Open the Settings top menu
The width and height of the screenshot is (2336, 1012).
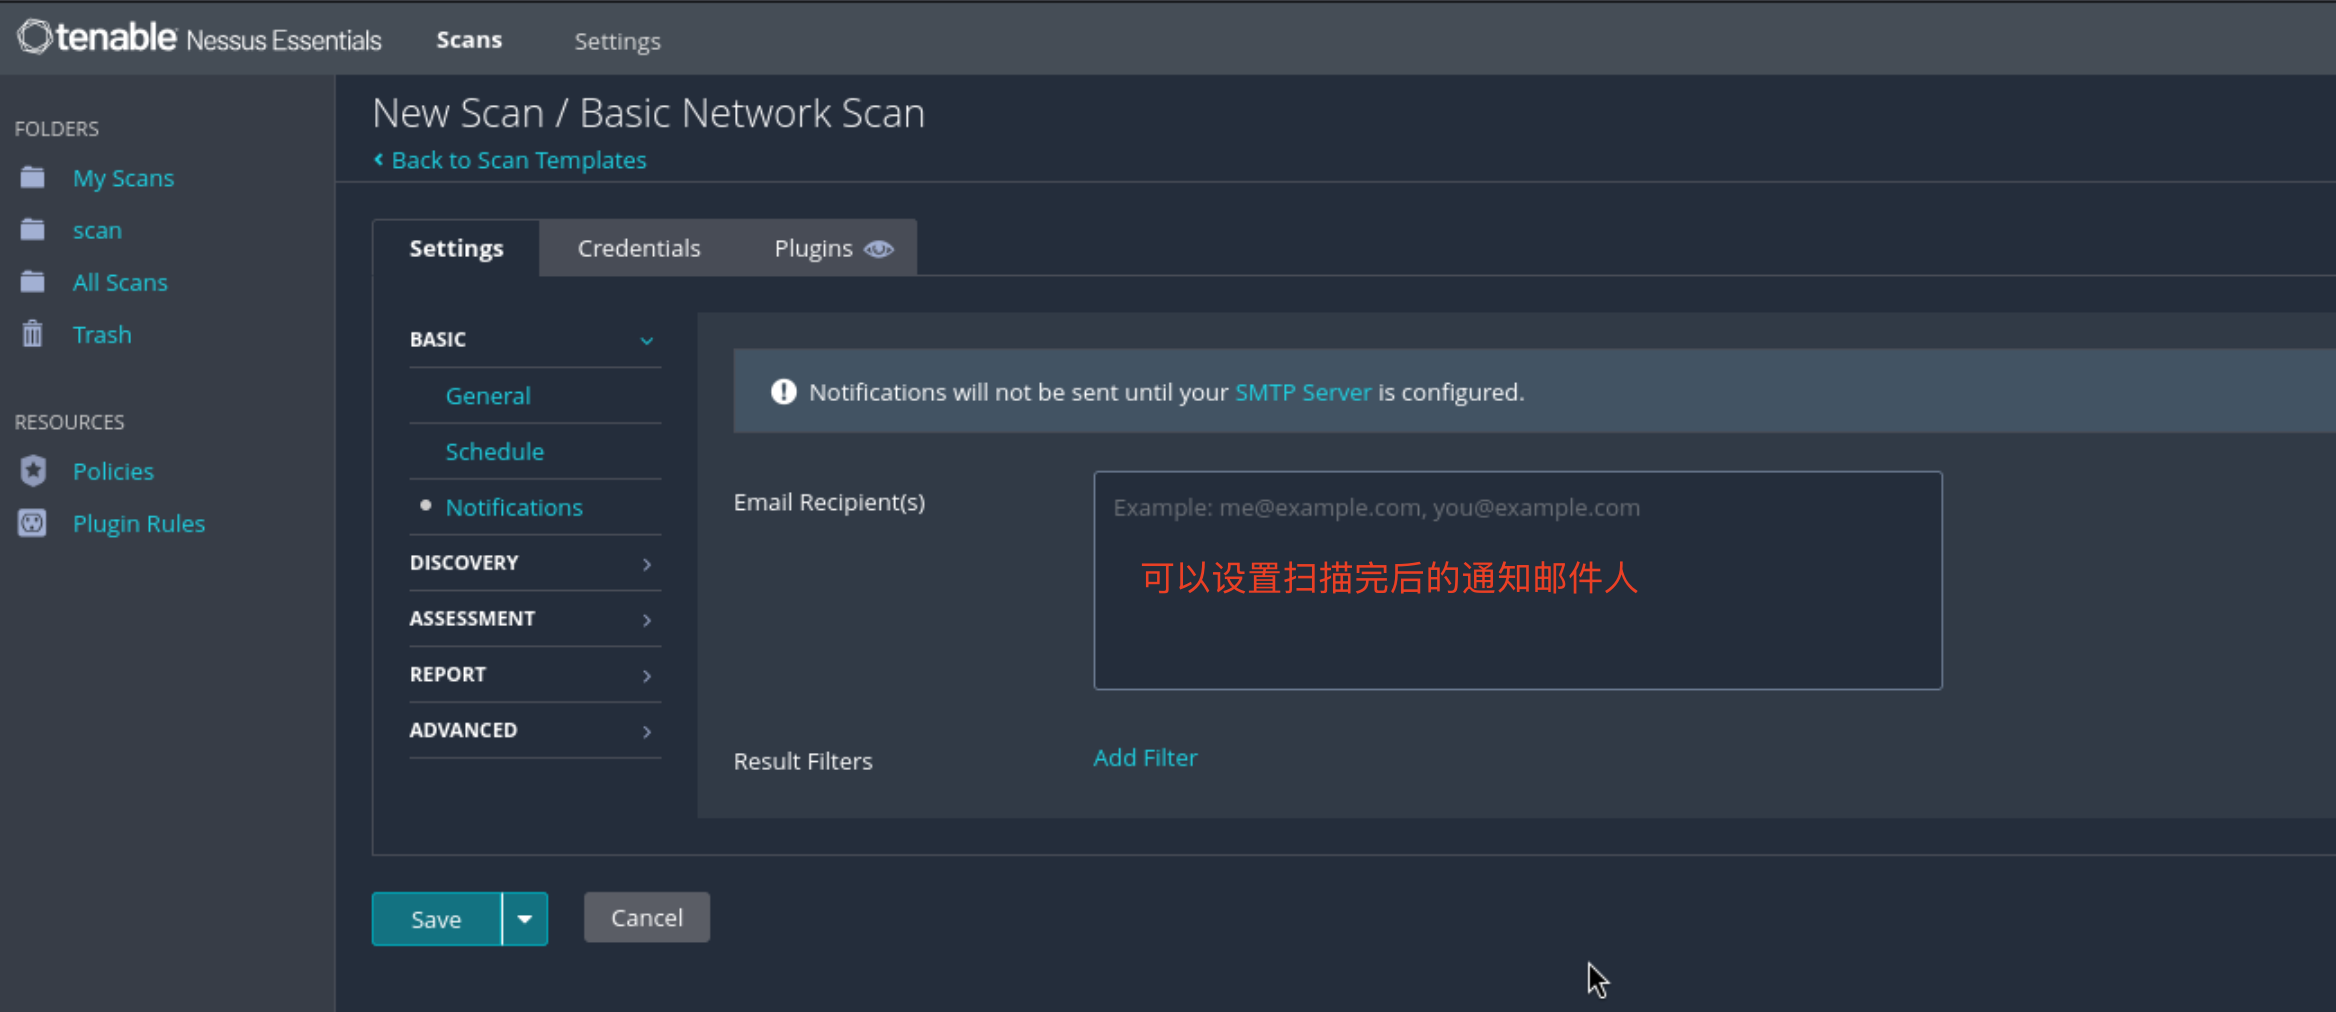pos(617,41)
